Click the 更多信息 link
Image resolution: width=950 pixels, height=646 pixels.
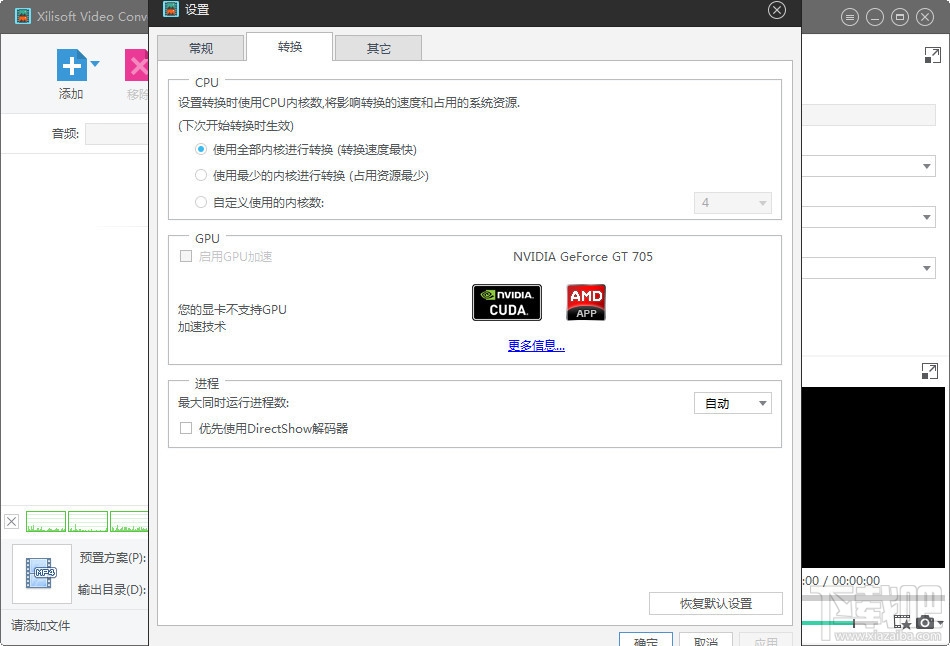tap(536, 344)
